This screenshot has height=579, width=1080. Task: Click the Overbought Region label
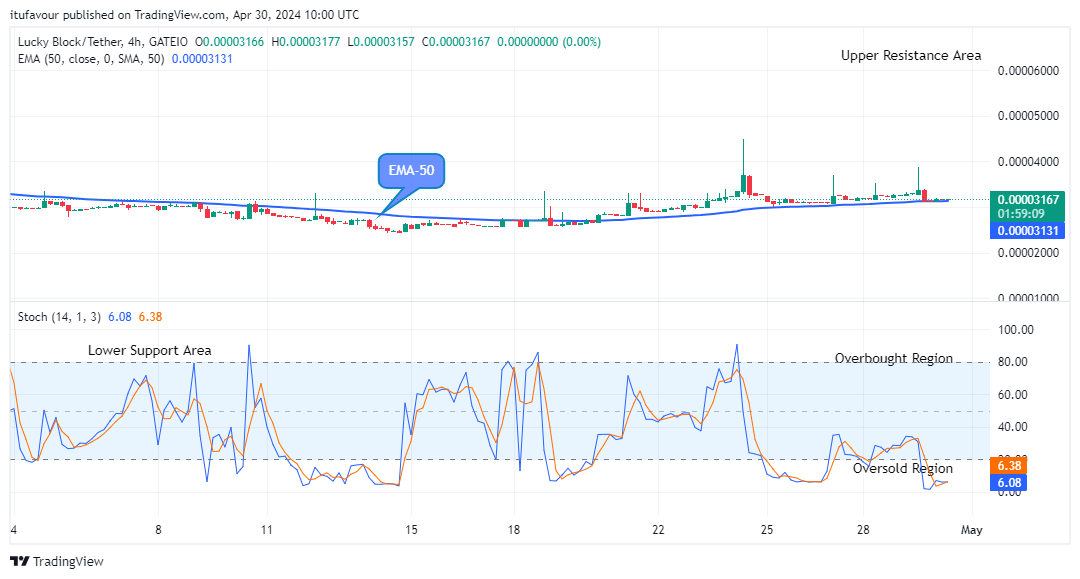coord(893,359)
